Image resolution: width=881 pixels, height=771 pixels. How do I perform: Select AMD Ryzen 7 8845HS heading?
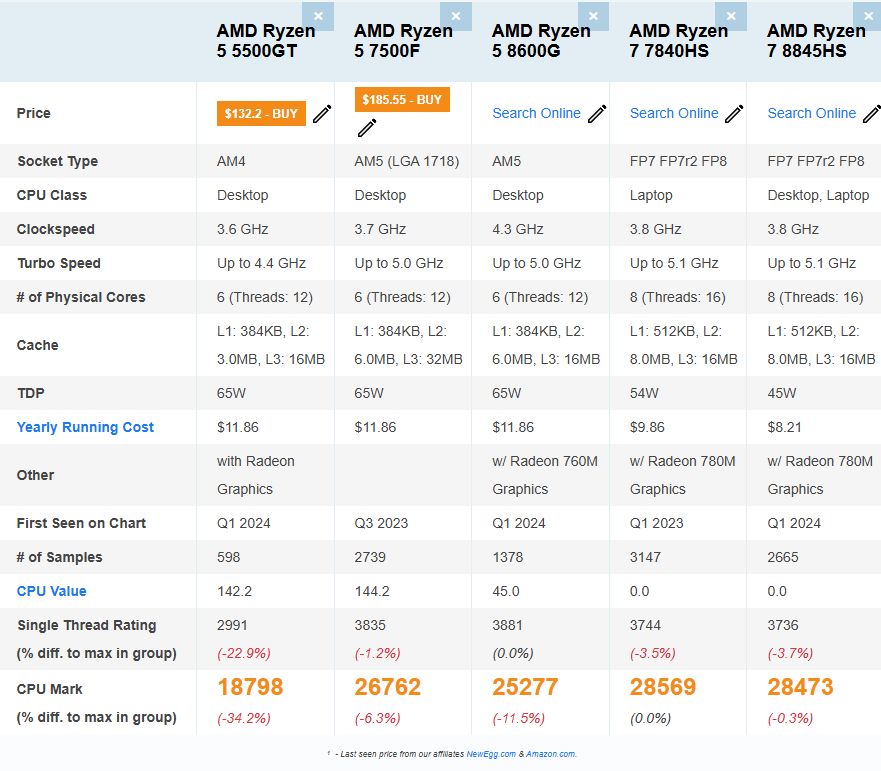pos(816,40)
